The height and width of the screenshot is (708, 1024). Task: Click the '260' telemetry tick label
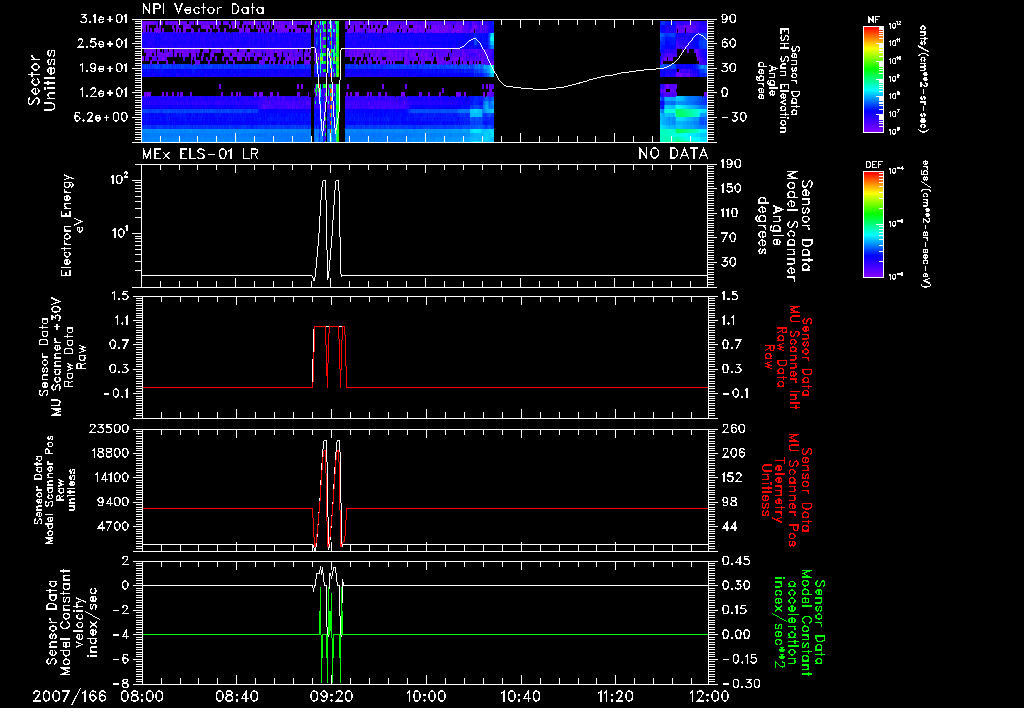pyautogui.click(x=732, y=429)
